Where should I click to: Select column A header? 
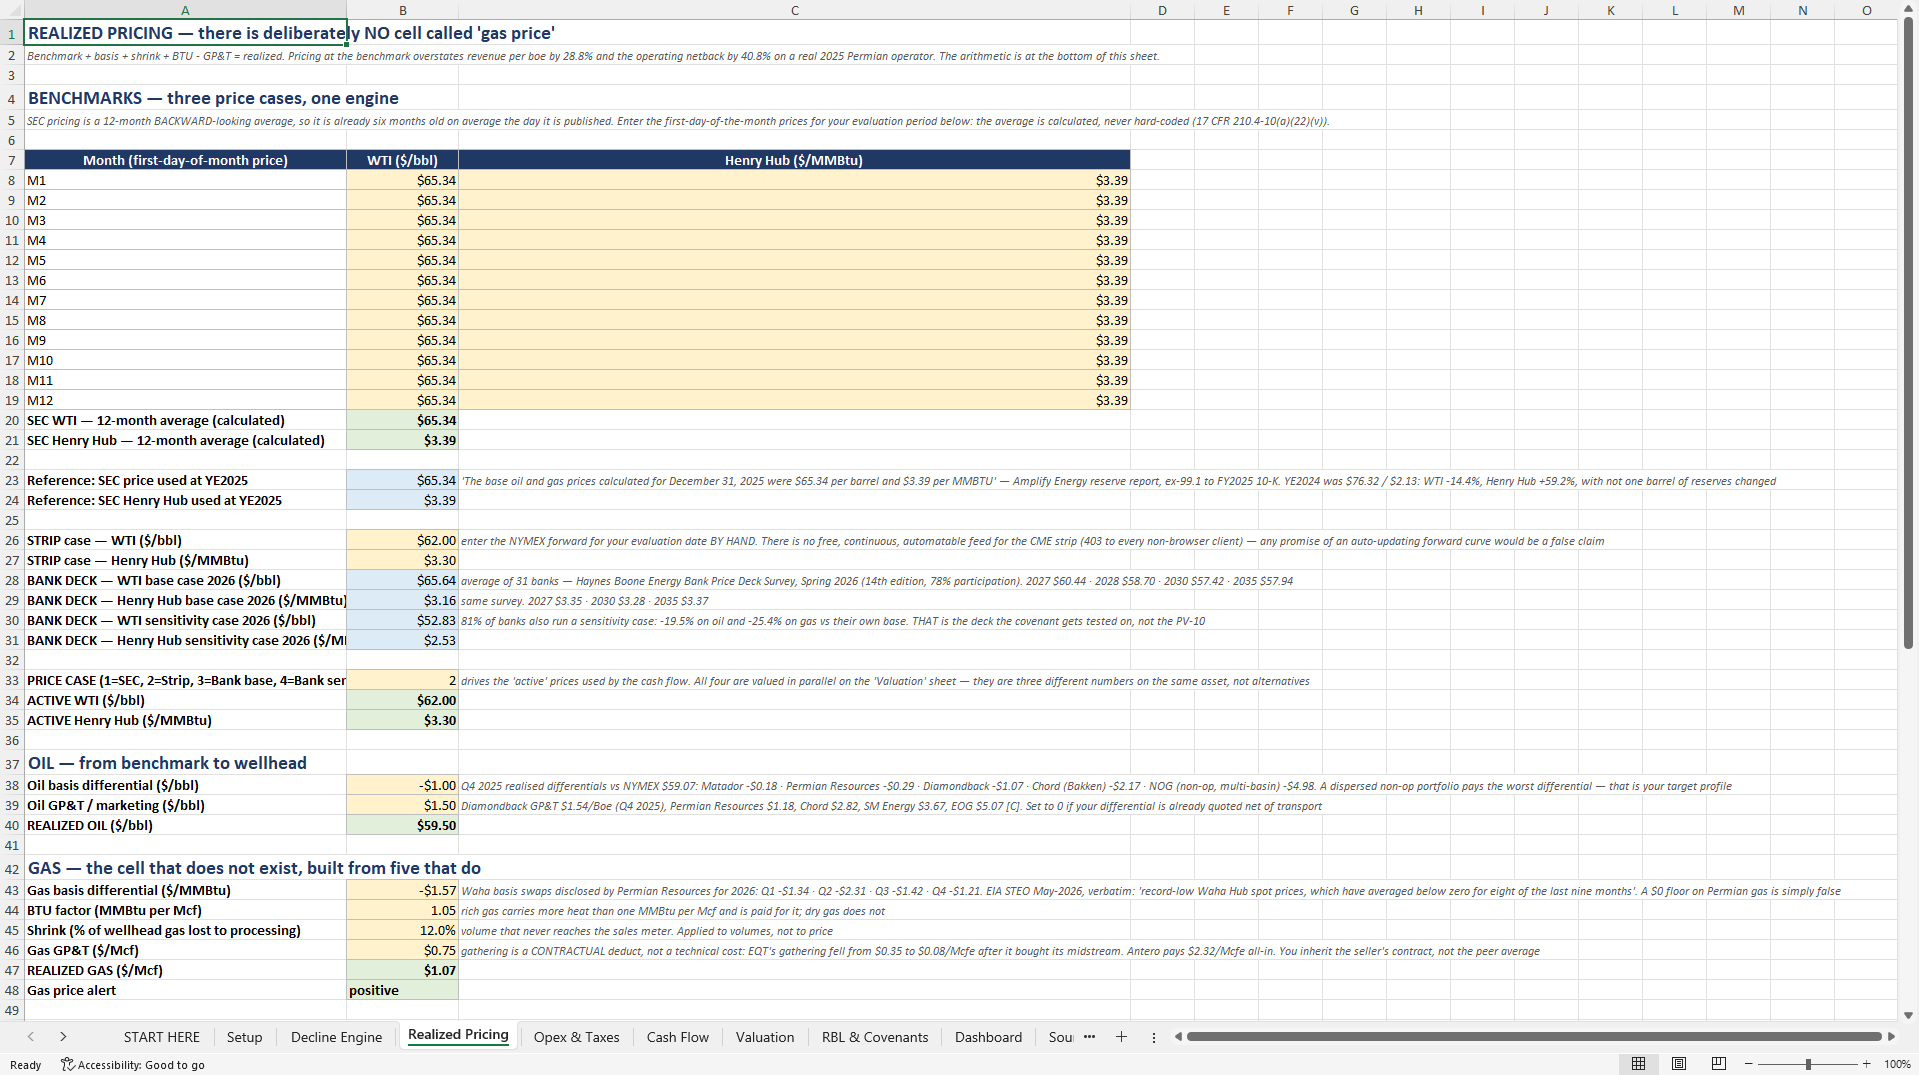(x=185, y=10)
